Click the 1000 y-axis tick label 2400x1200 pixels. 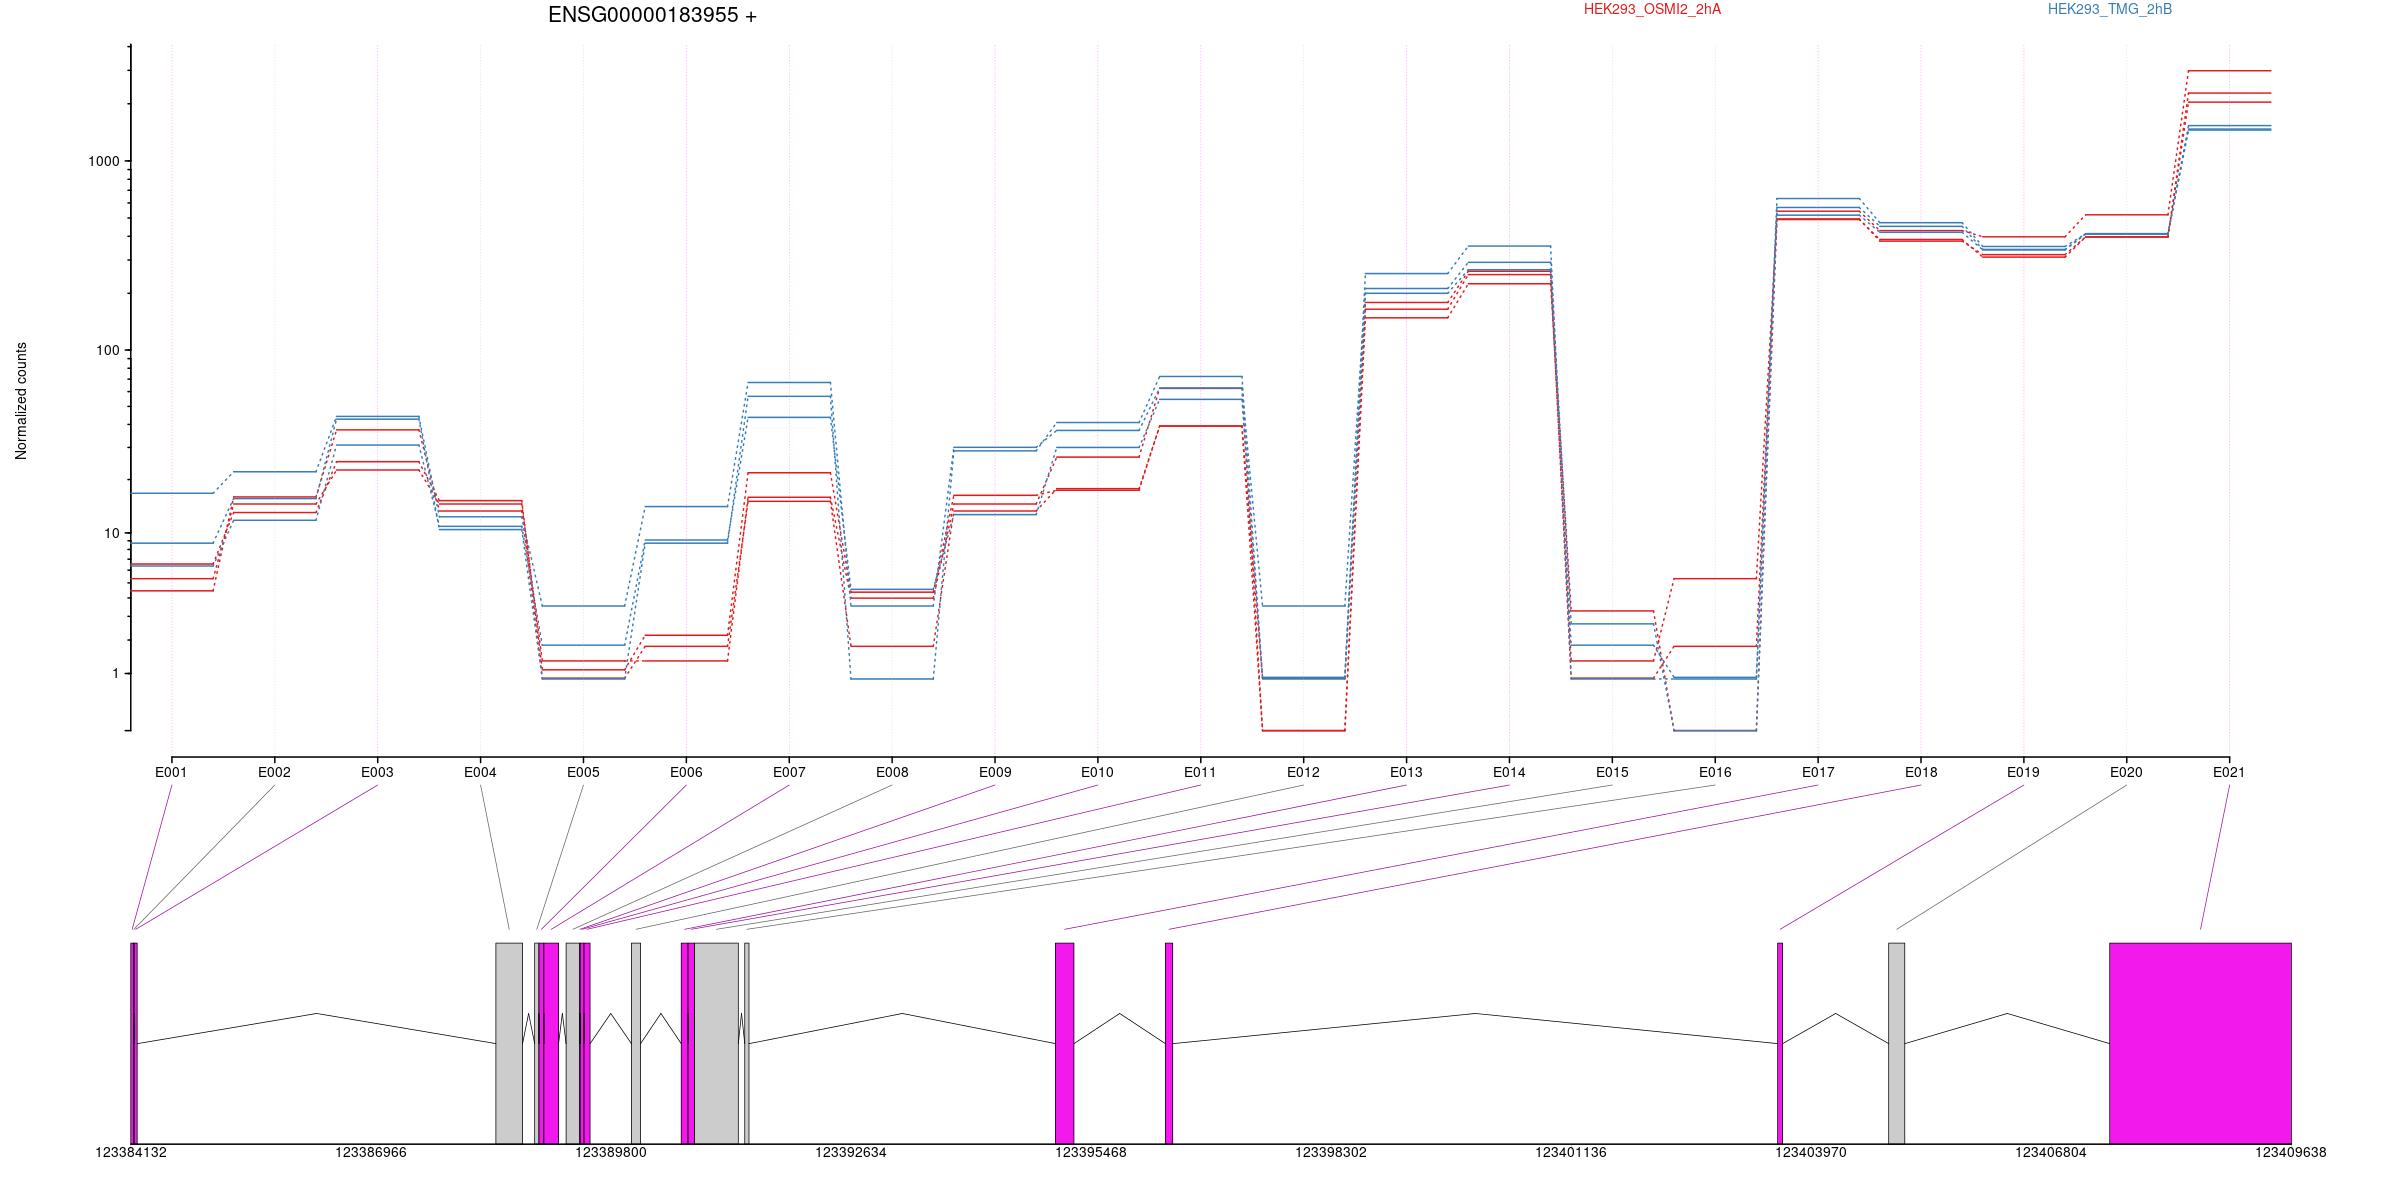pyautogui.click(x=103, y=161)
